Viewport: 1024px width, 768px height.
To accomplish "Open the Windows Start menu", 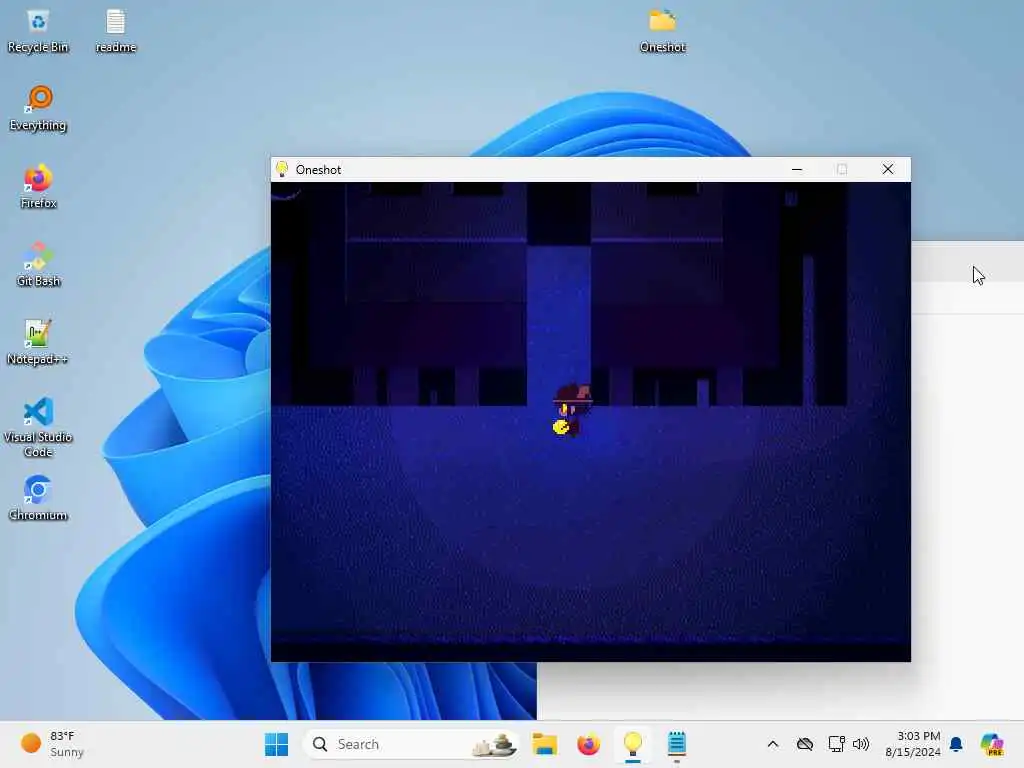I will click(276, 744).
